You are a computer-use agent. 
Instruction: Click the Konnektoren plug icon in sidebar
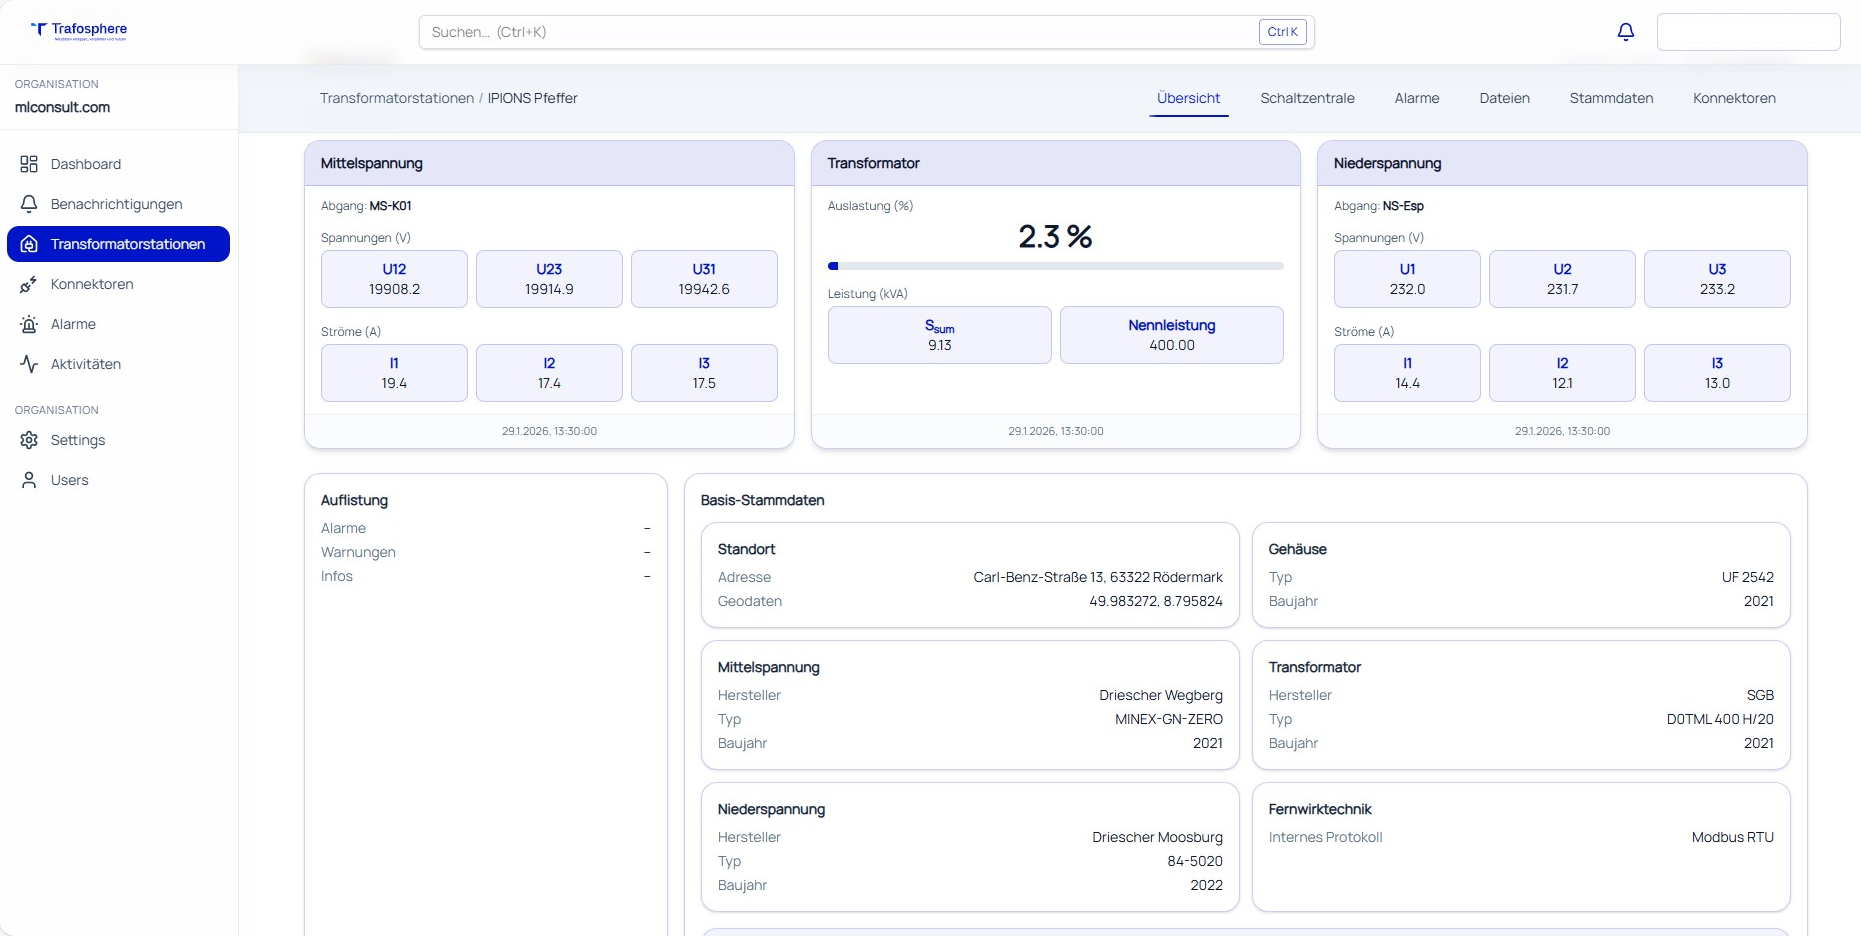29,284
